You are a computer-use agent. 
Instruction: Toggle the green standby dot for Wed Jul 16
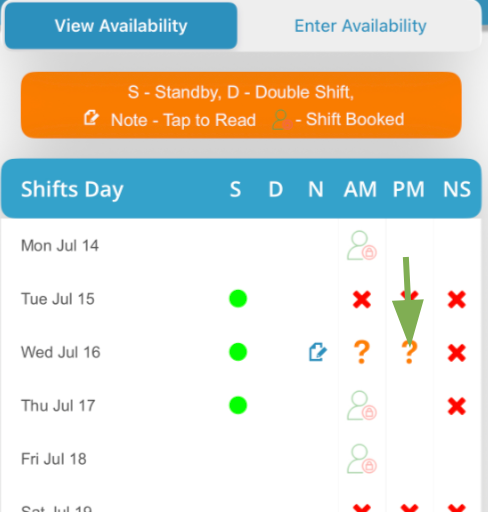pyautogui.click(x=238, y=352)
